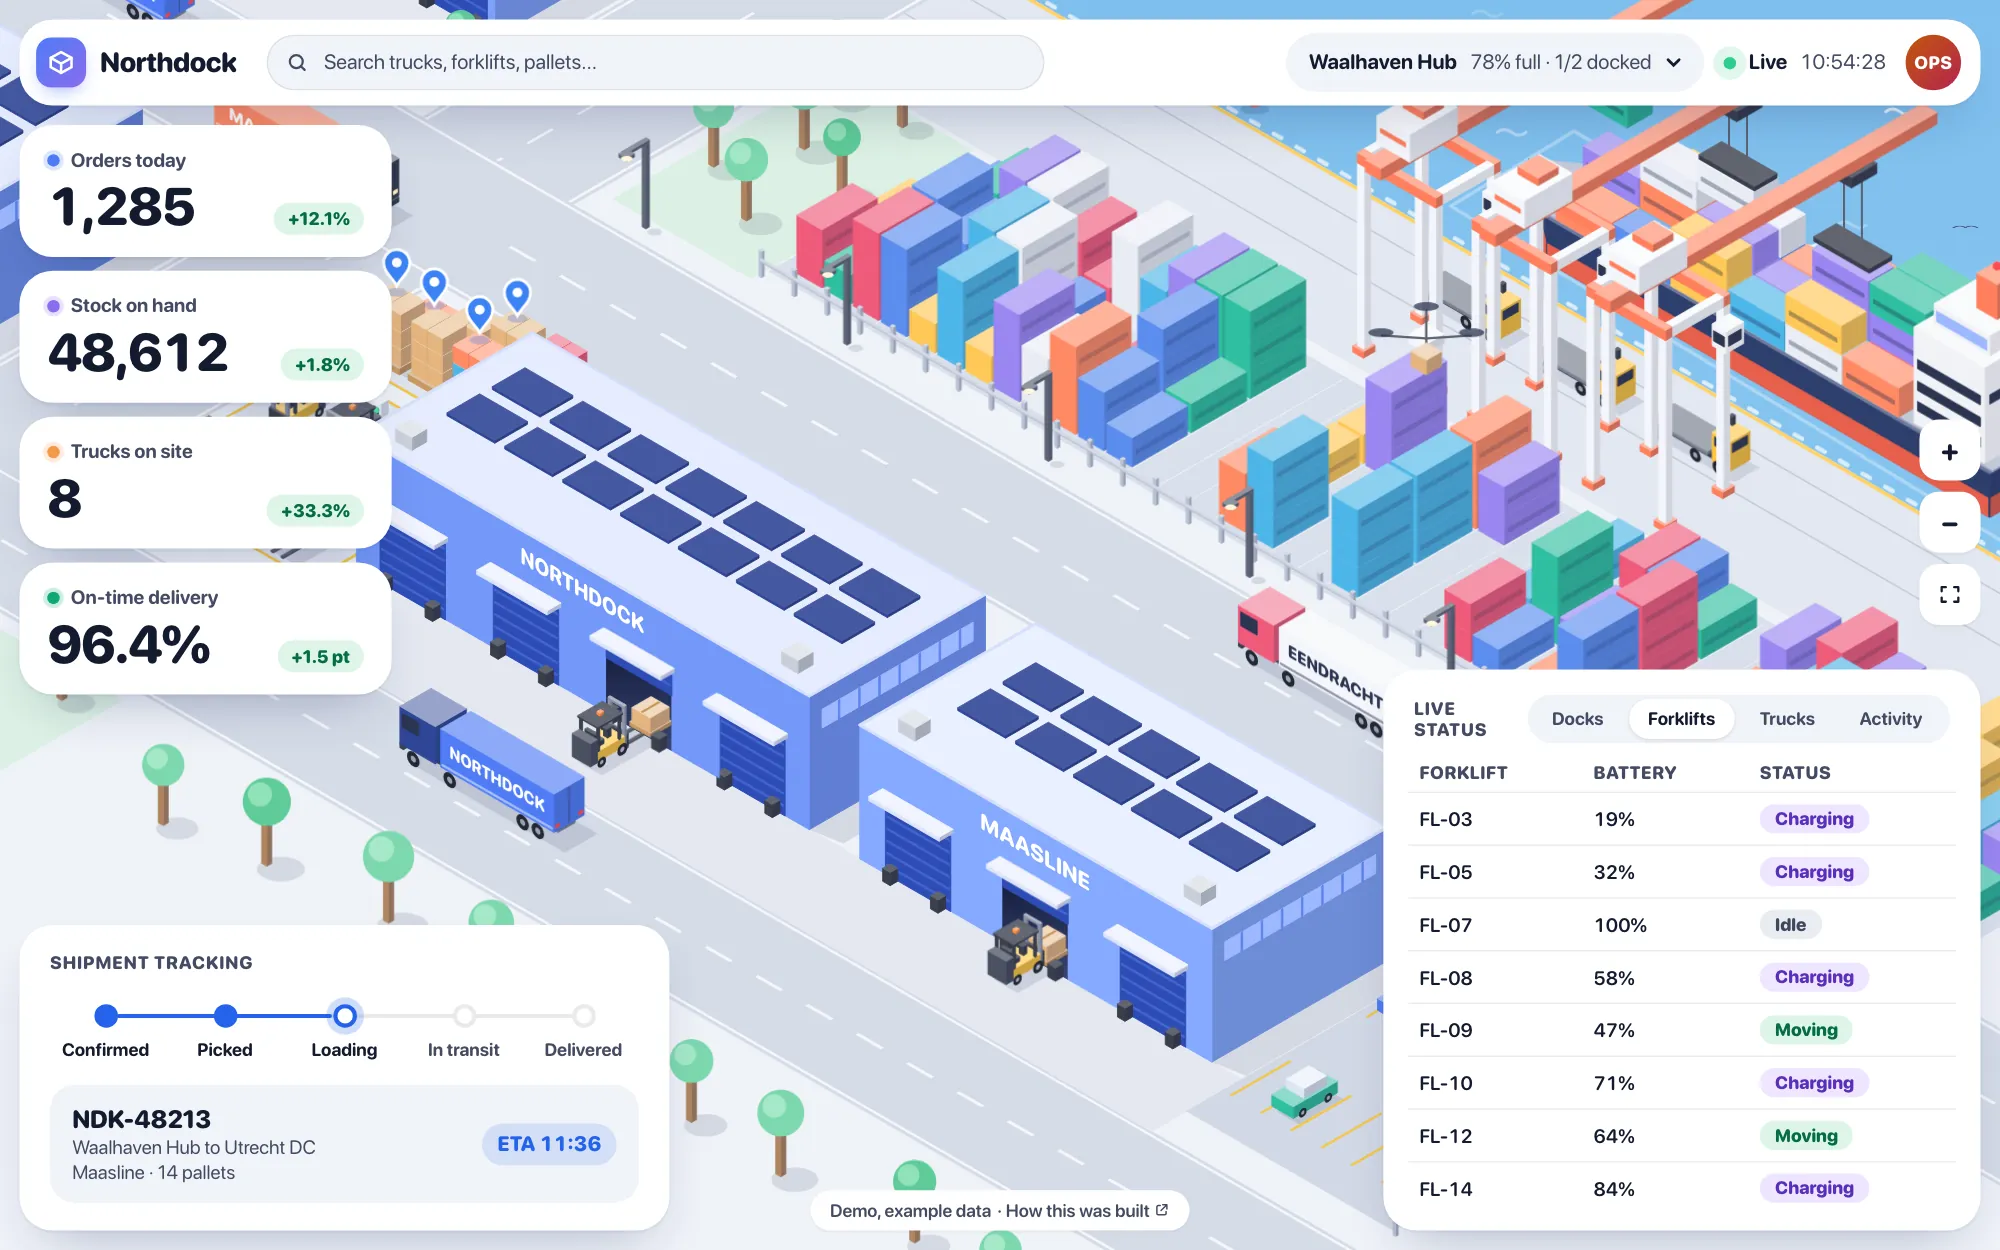Open the Waalhaven Hub dropdown
This screenshot has height=1250, width=2000.
1494,63
